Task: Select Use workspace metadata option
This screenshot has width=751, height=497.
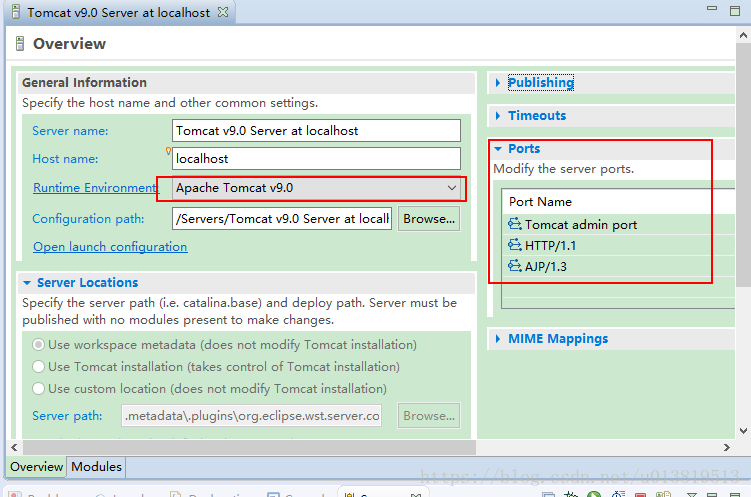Action: (38, 345)
